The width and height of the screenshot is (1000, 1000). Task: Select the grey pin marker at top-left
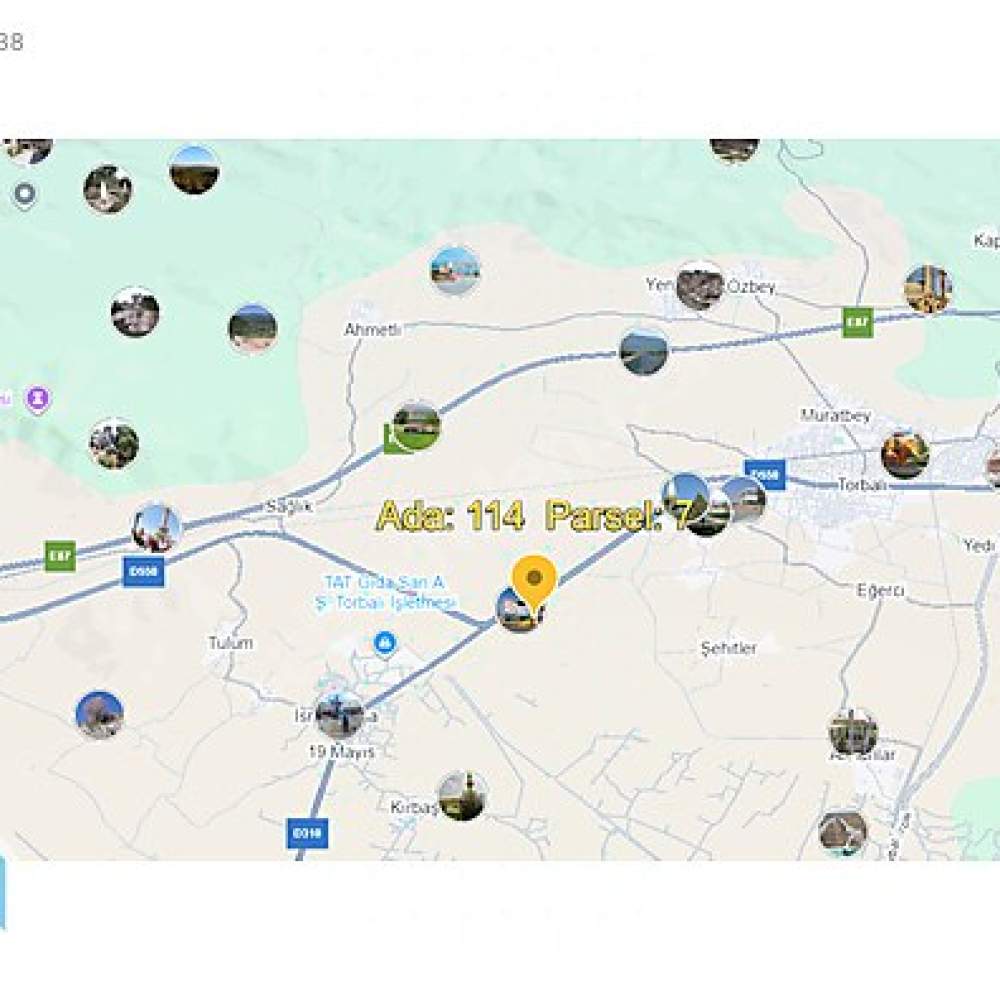pyautogui.click(x=24, y=194)
